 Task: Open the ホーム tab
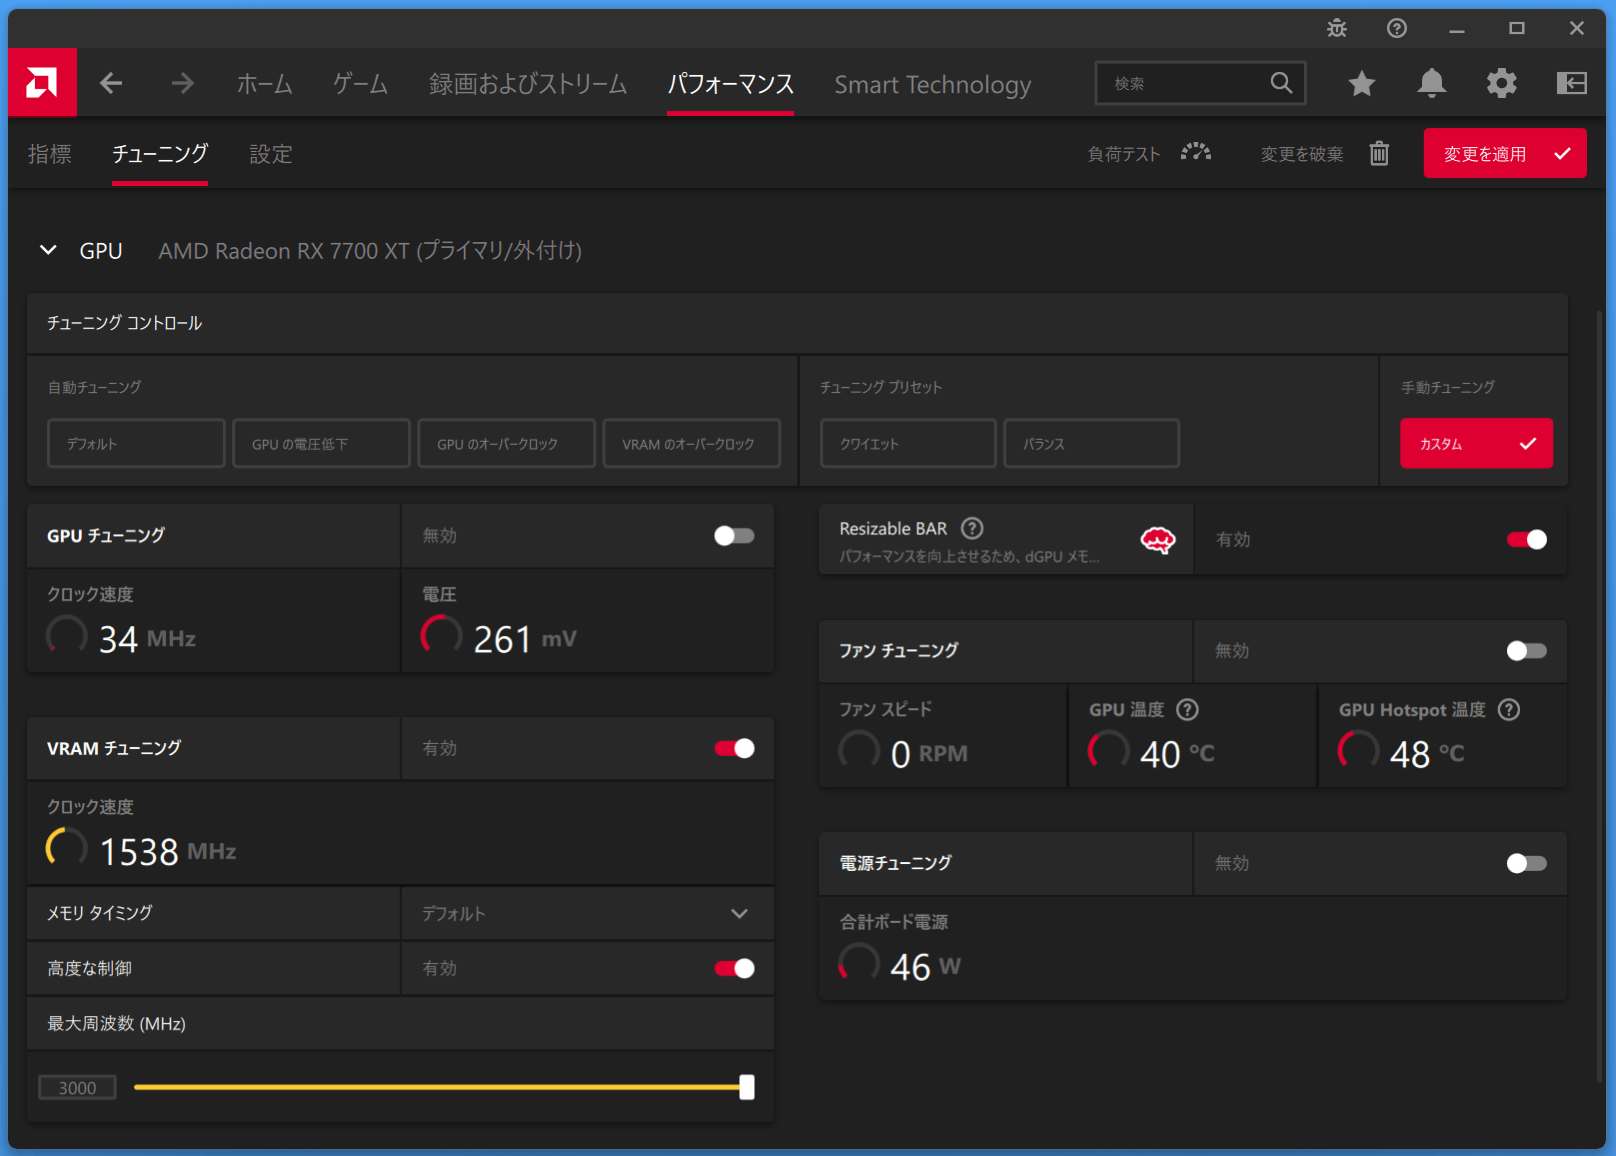coord(265,84)
